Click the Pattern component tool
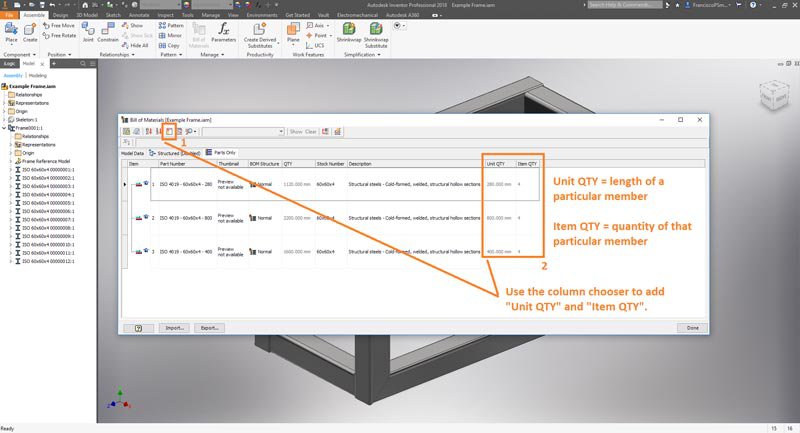This screenshot has width=800, height=433. pos(171,26)
